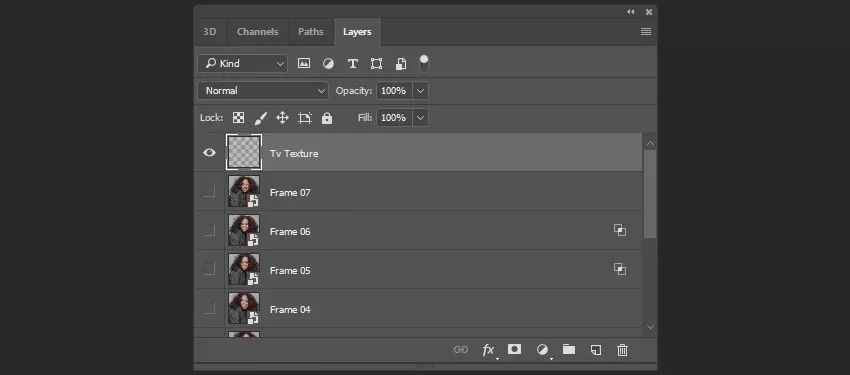Close the Layers panel
Screen dimensions: 850x375
click(x=649, y=11)
